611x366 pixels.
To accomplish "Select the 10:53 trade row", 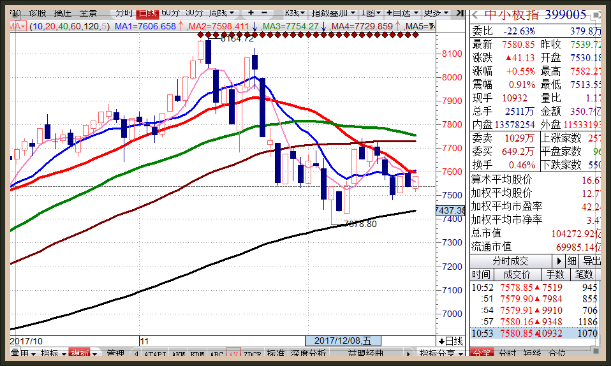I will point(534,333).
